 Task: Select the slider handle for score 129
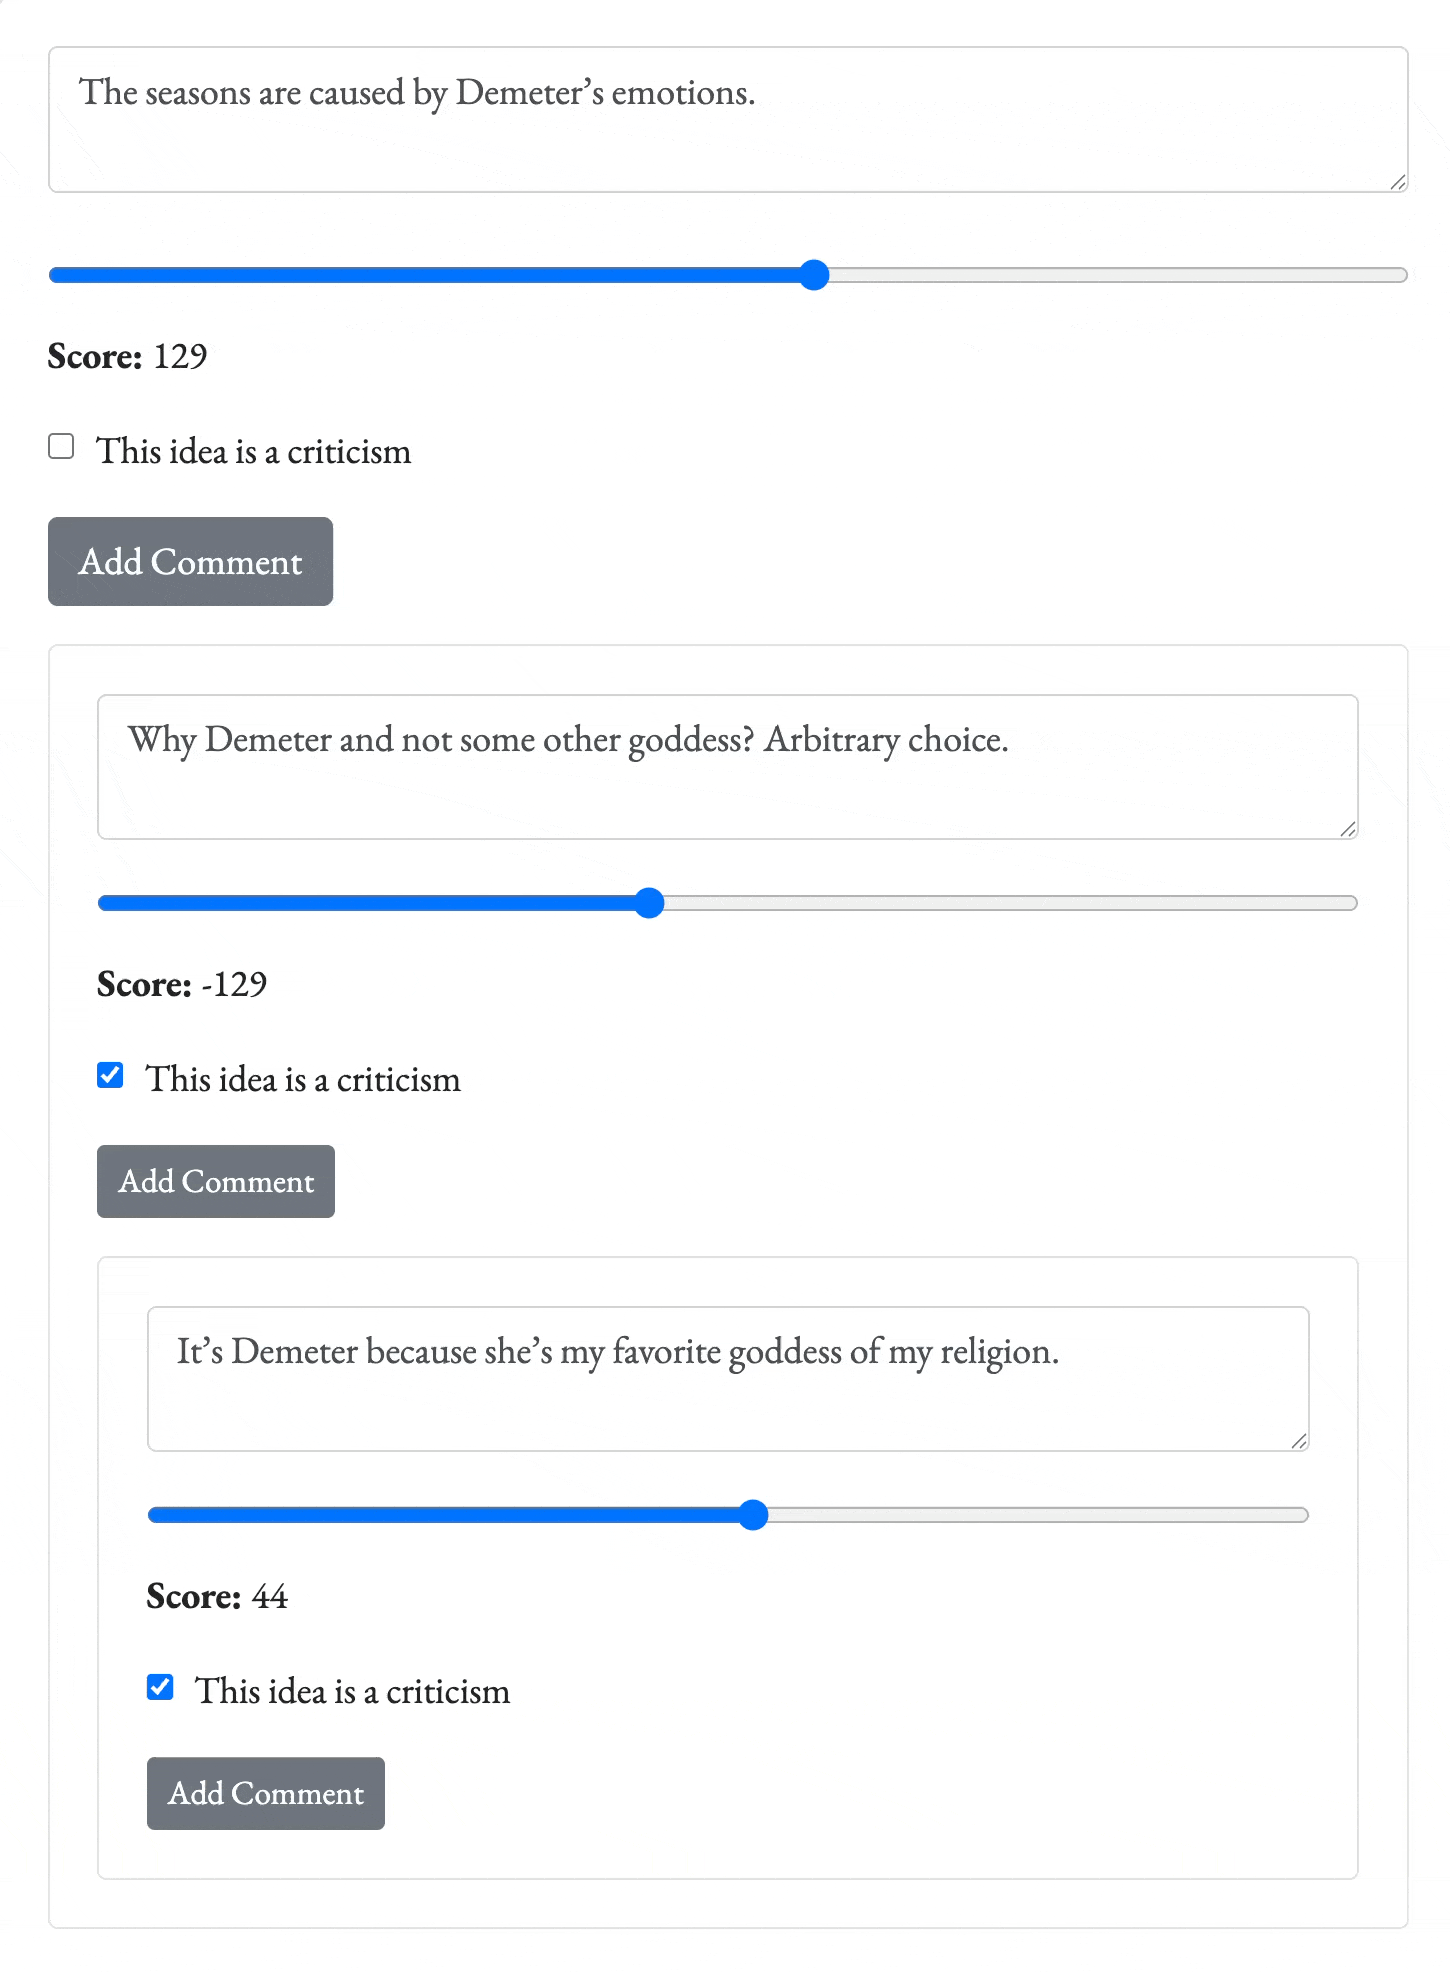814,273
